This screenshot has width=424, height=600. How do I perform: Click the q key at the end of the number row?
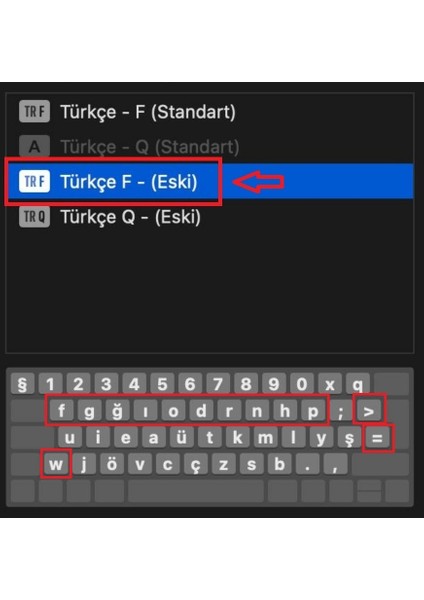(x=358, y=384)
